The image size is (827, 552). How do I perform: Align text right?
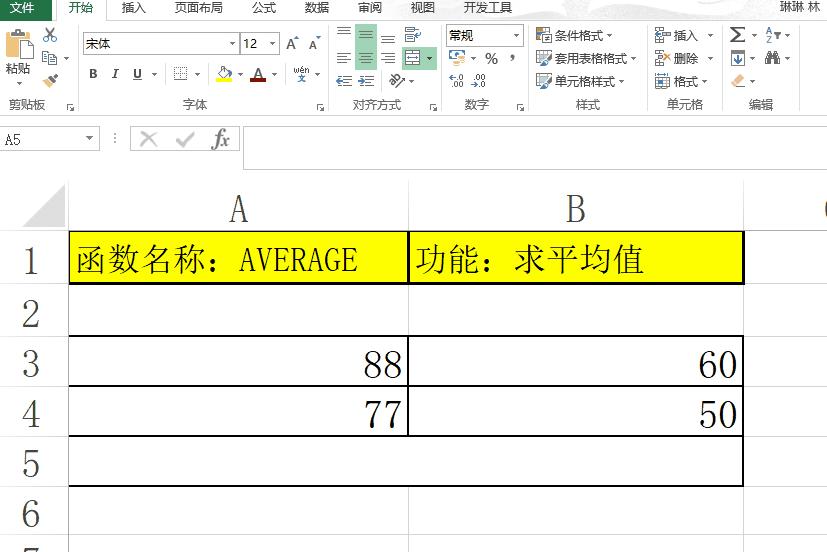click(x=388, y=58)
